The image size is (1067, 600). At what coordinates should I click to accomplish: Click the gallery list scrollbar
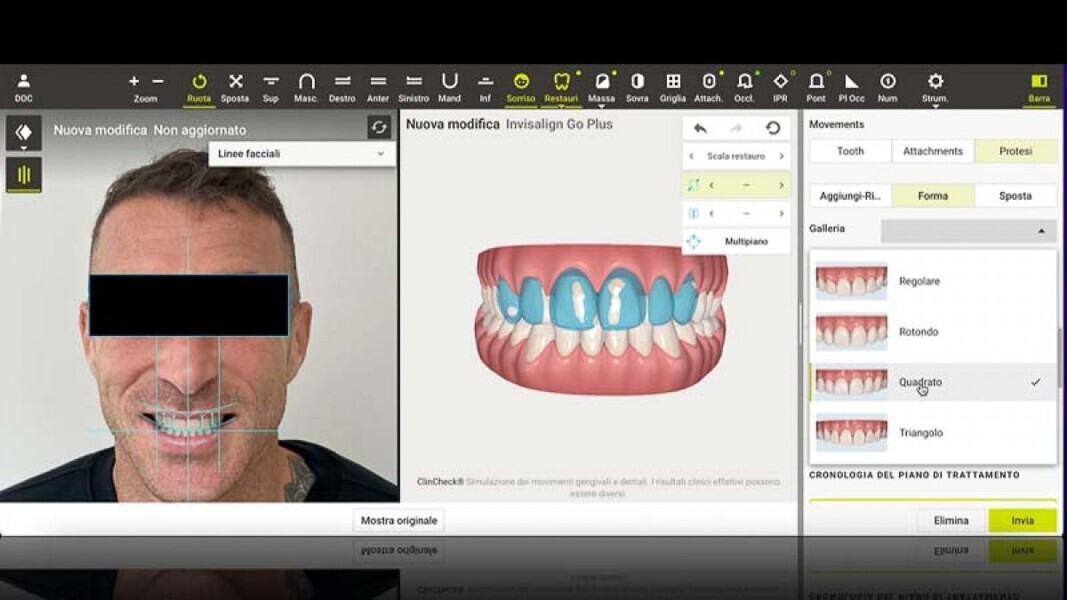click(x=1058, y=360)
